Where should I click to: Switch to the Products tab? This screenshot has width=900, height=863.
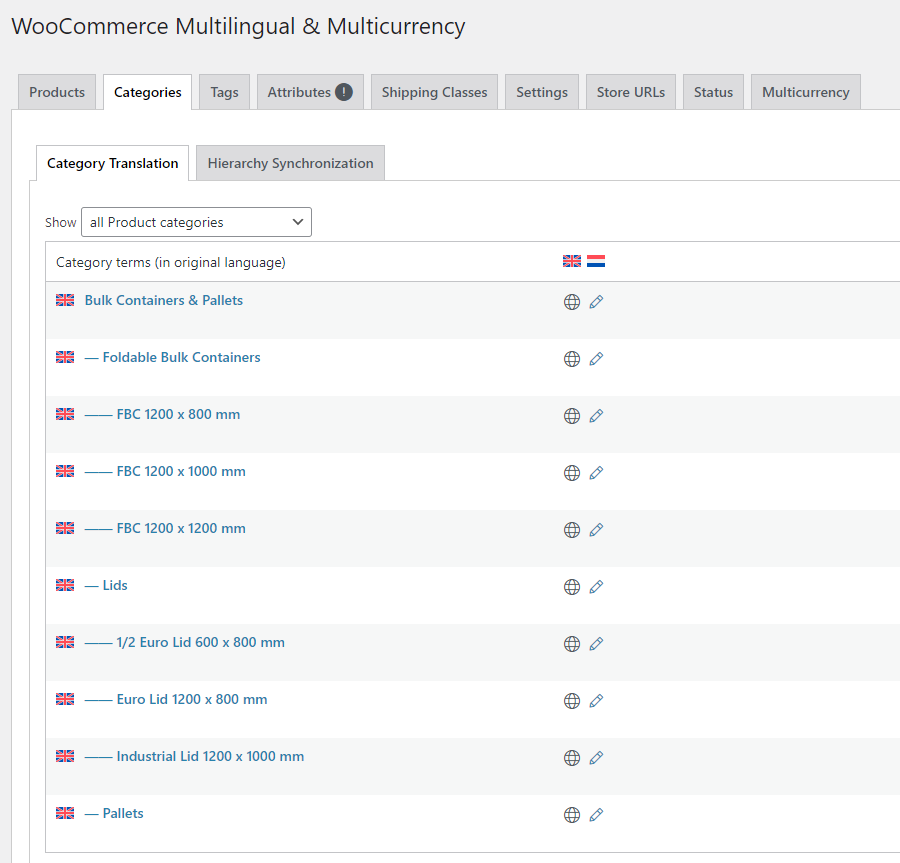(x=57, y=92)
